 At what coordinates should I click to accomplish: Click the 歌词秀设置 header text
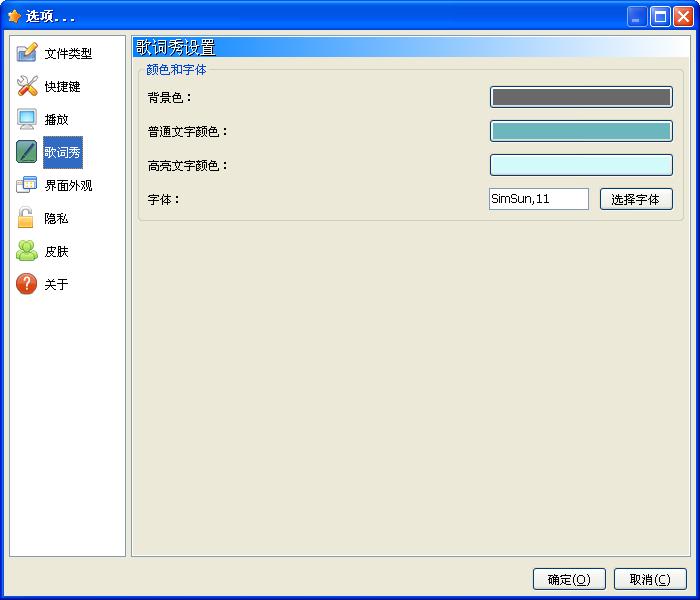click(x=175, y=47)
